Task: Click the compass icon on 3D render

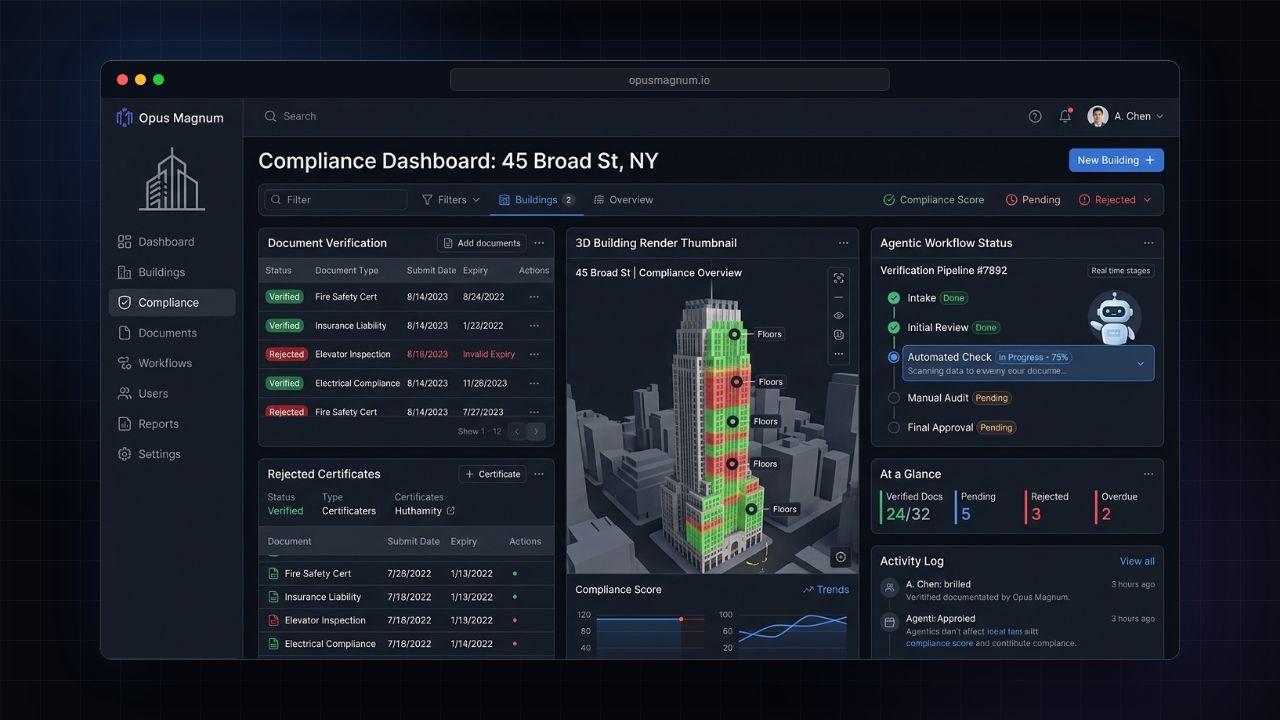Action: pos(840,557)
